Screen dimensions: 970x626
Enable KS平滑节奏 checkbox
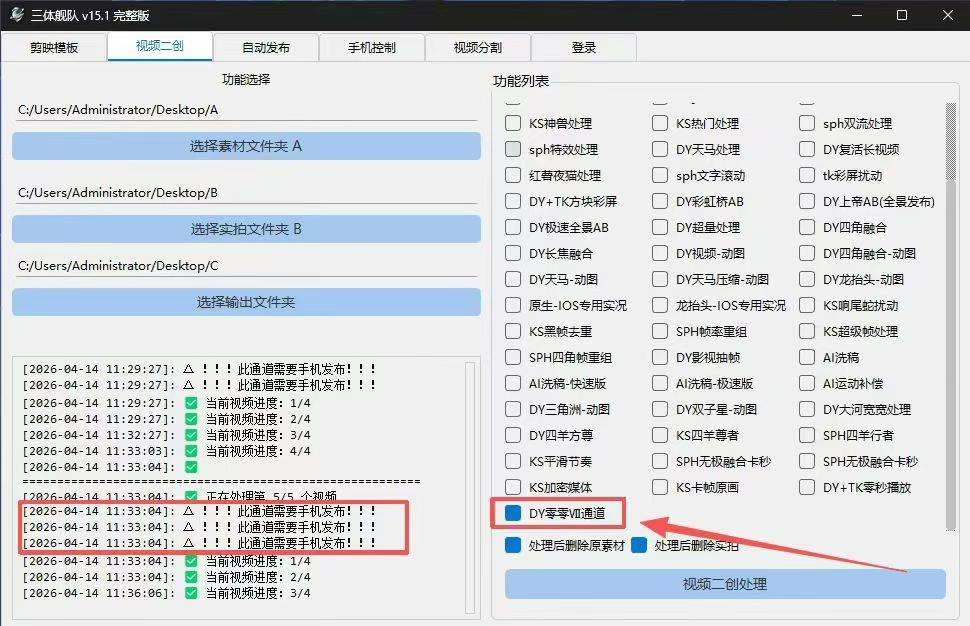513,461
